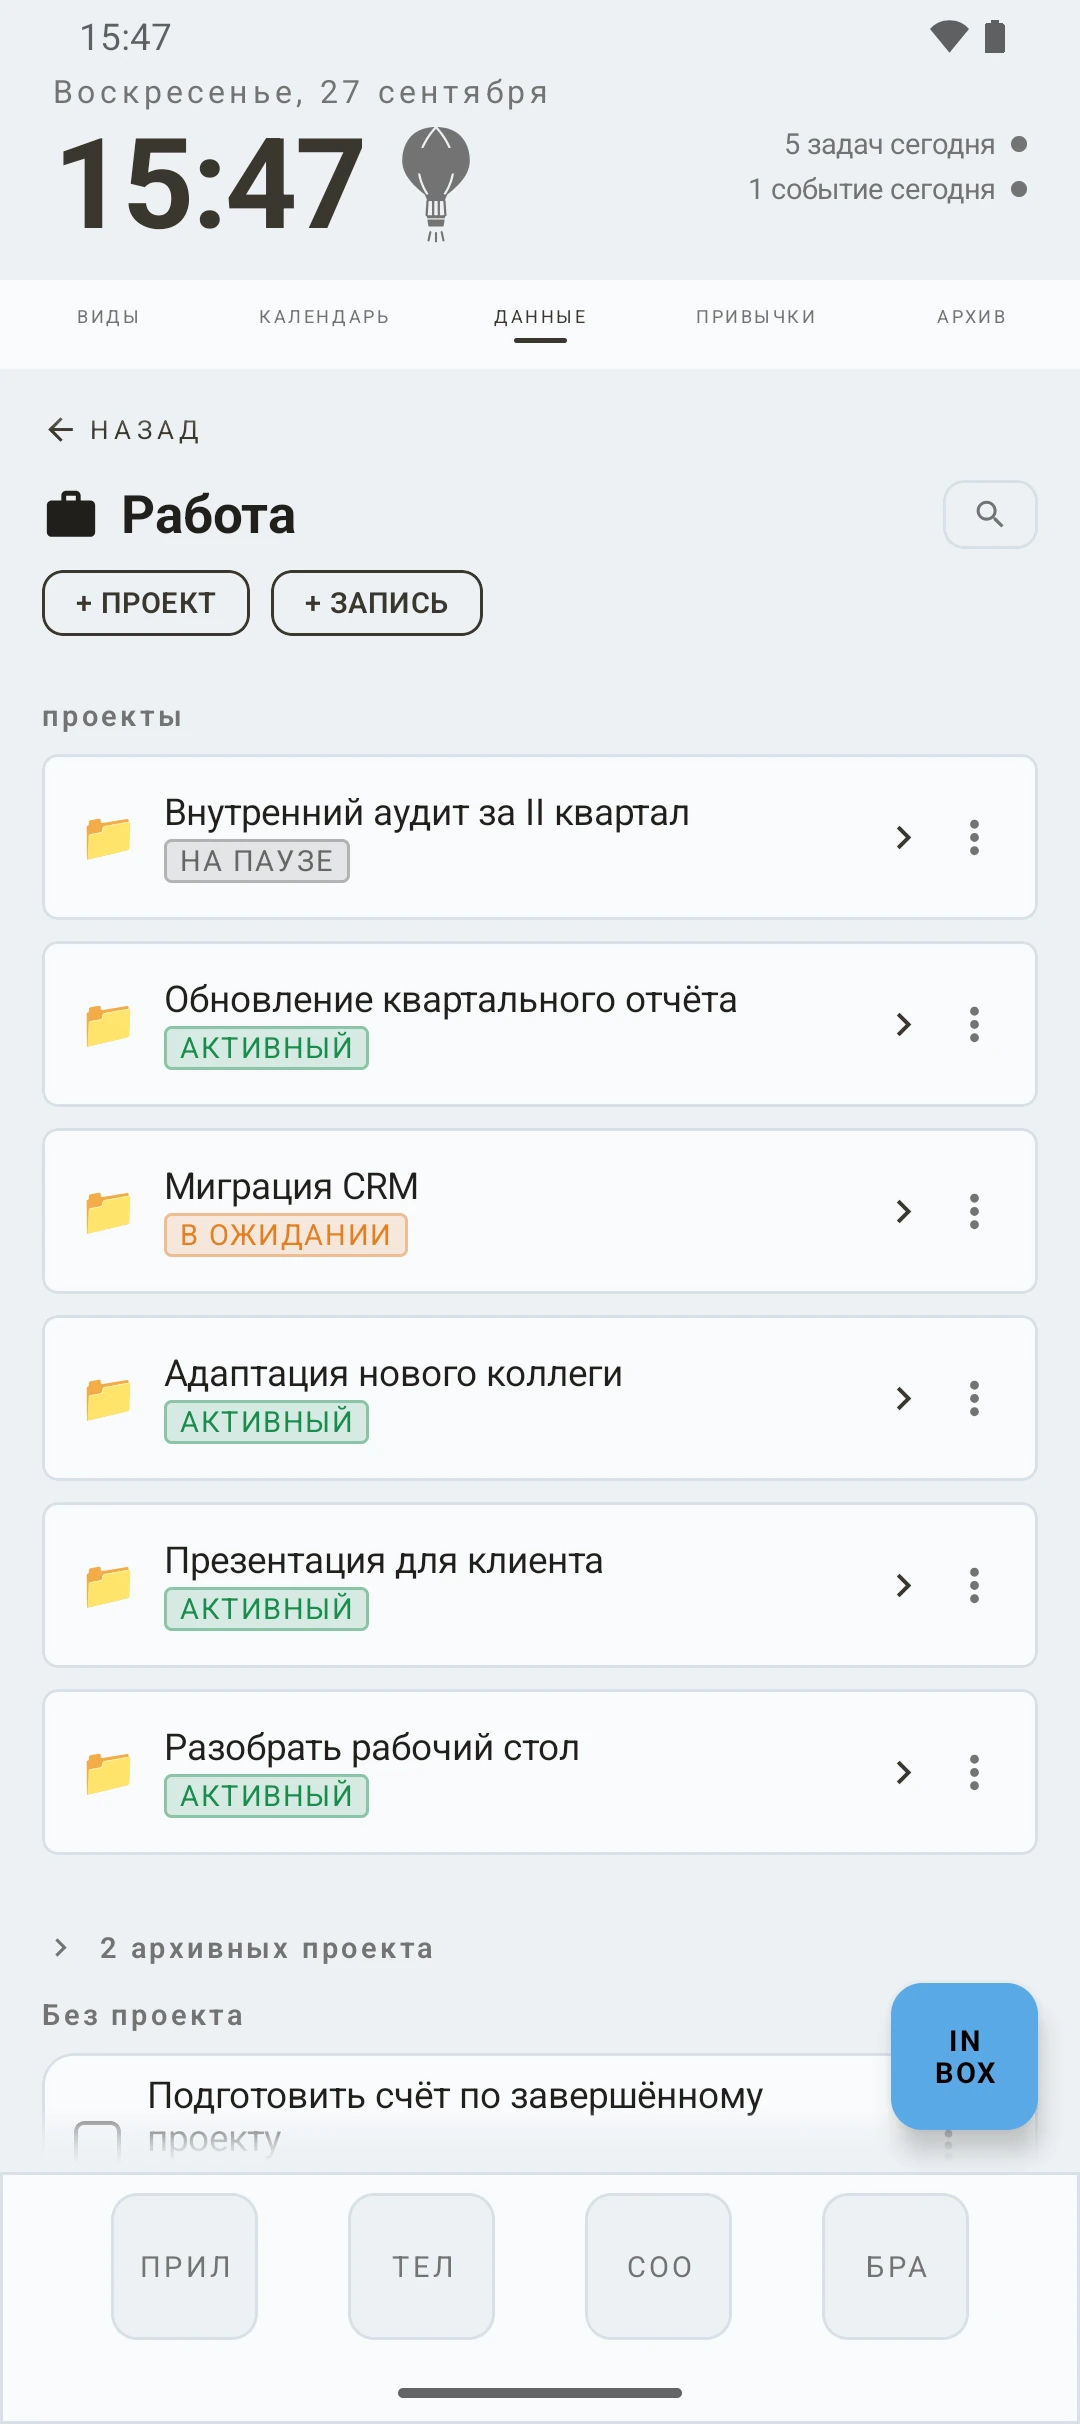Screen dimensions: 1080x2424
Task: Tap the БРА dock button
Action: click(x=896, y=2266)
